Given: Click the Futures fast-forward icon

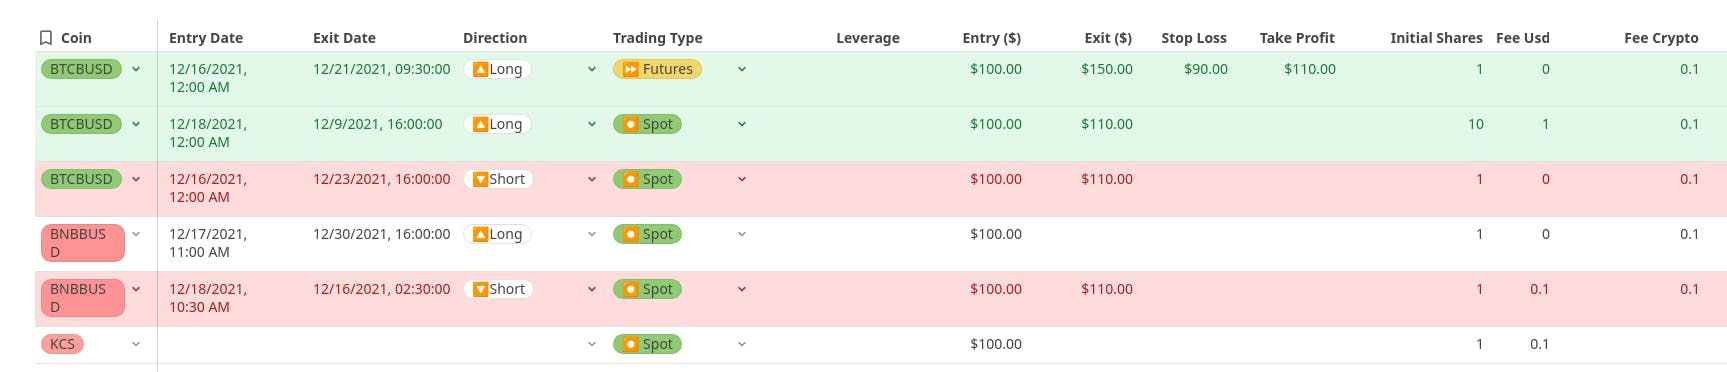Looking at the screenshot, I should point(630,69).
